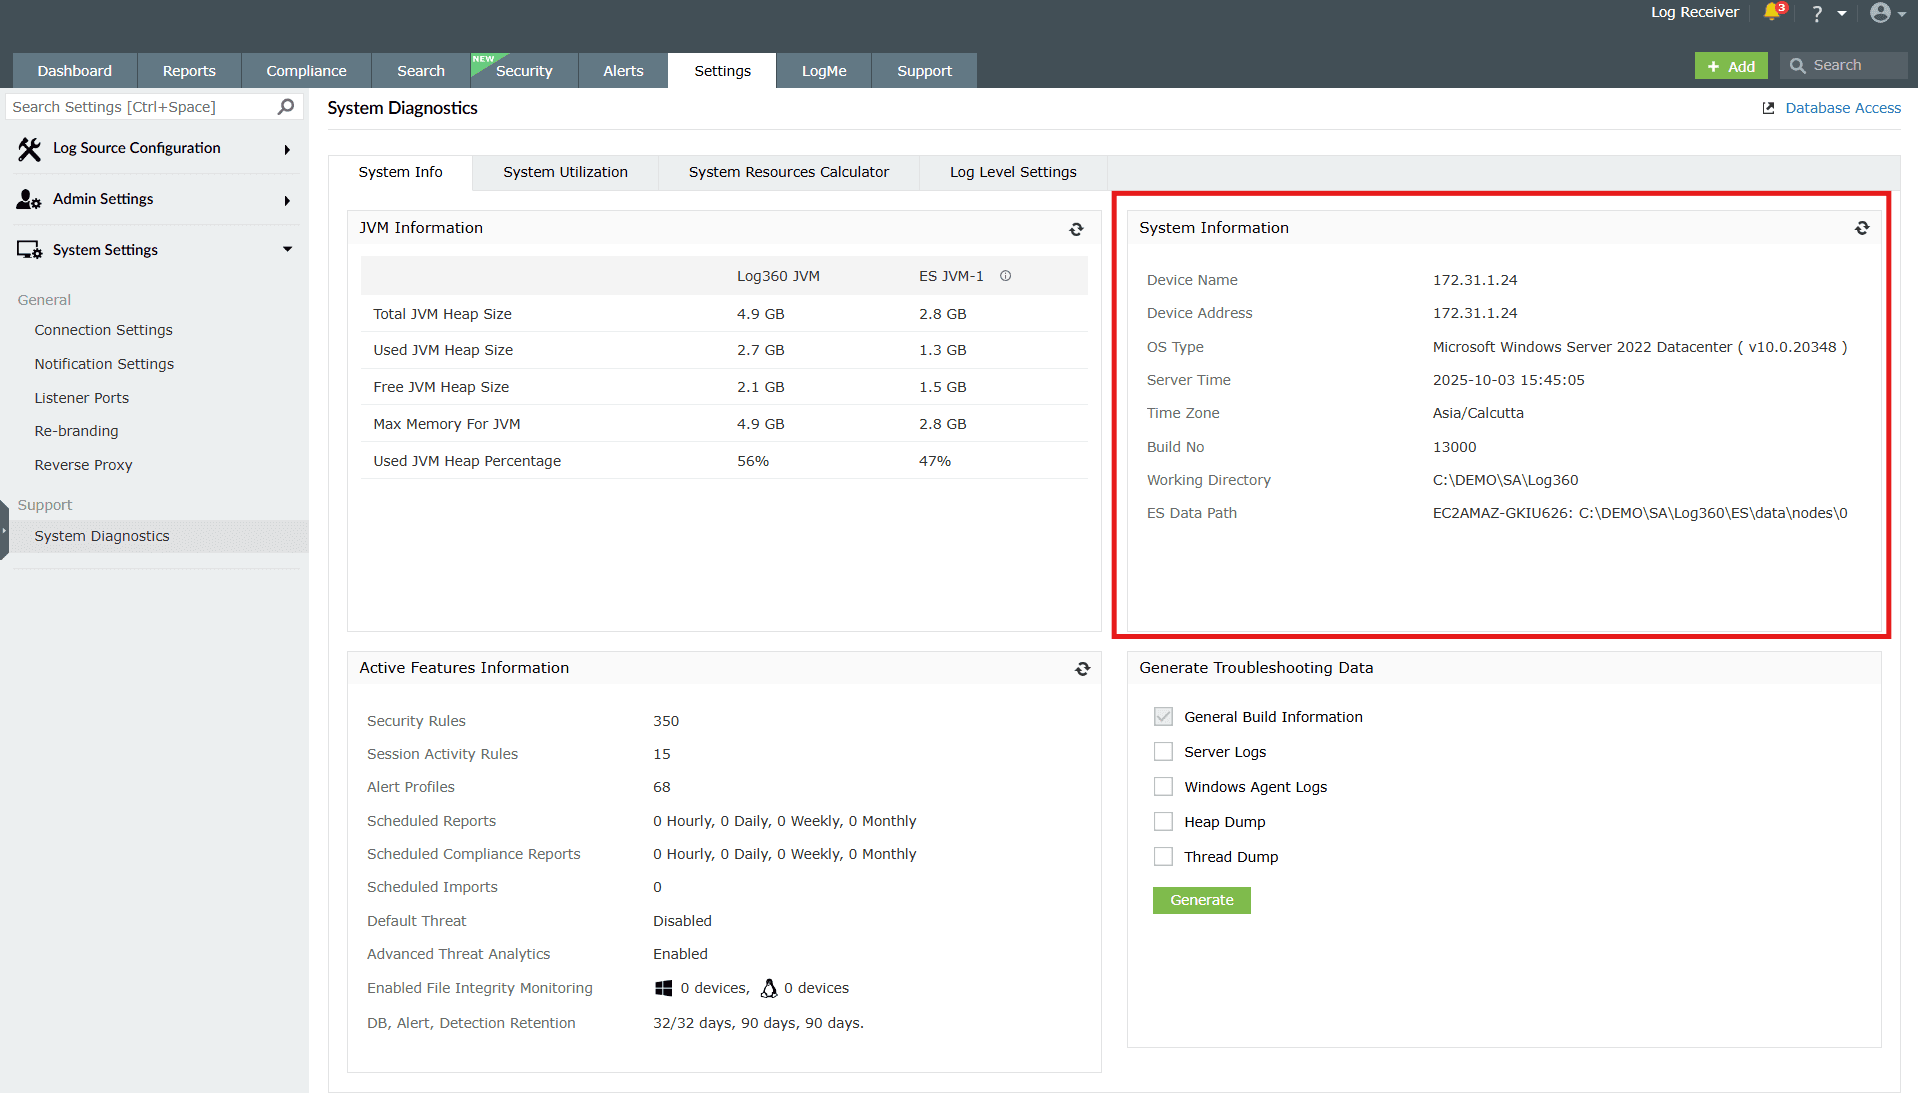Click the Security Rules value 350
This screenshot has height=1093, width=1918.
tap(666, 721)
